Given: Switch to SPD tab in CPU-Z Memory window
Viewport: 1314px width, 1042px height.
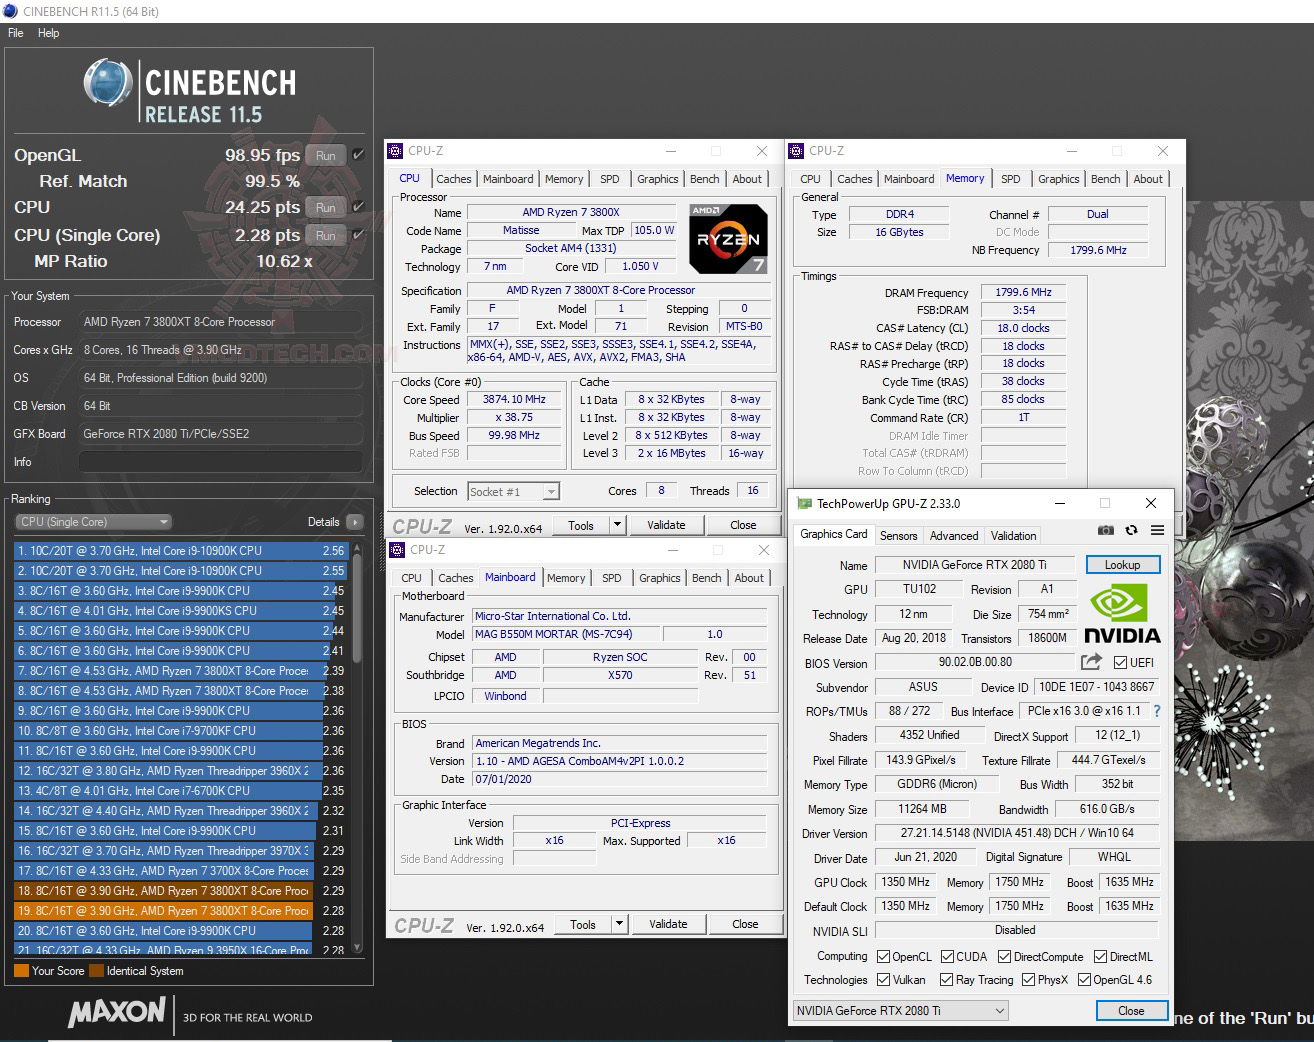Looking at the screenshot, I should pyautogui.click(x=1011, y=179).
